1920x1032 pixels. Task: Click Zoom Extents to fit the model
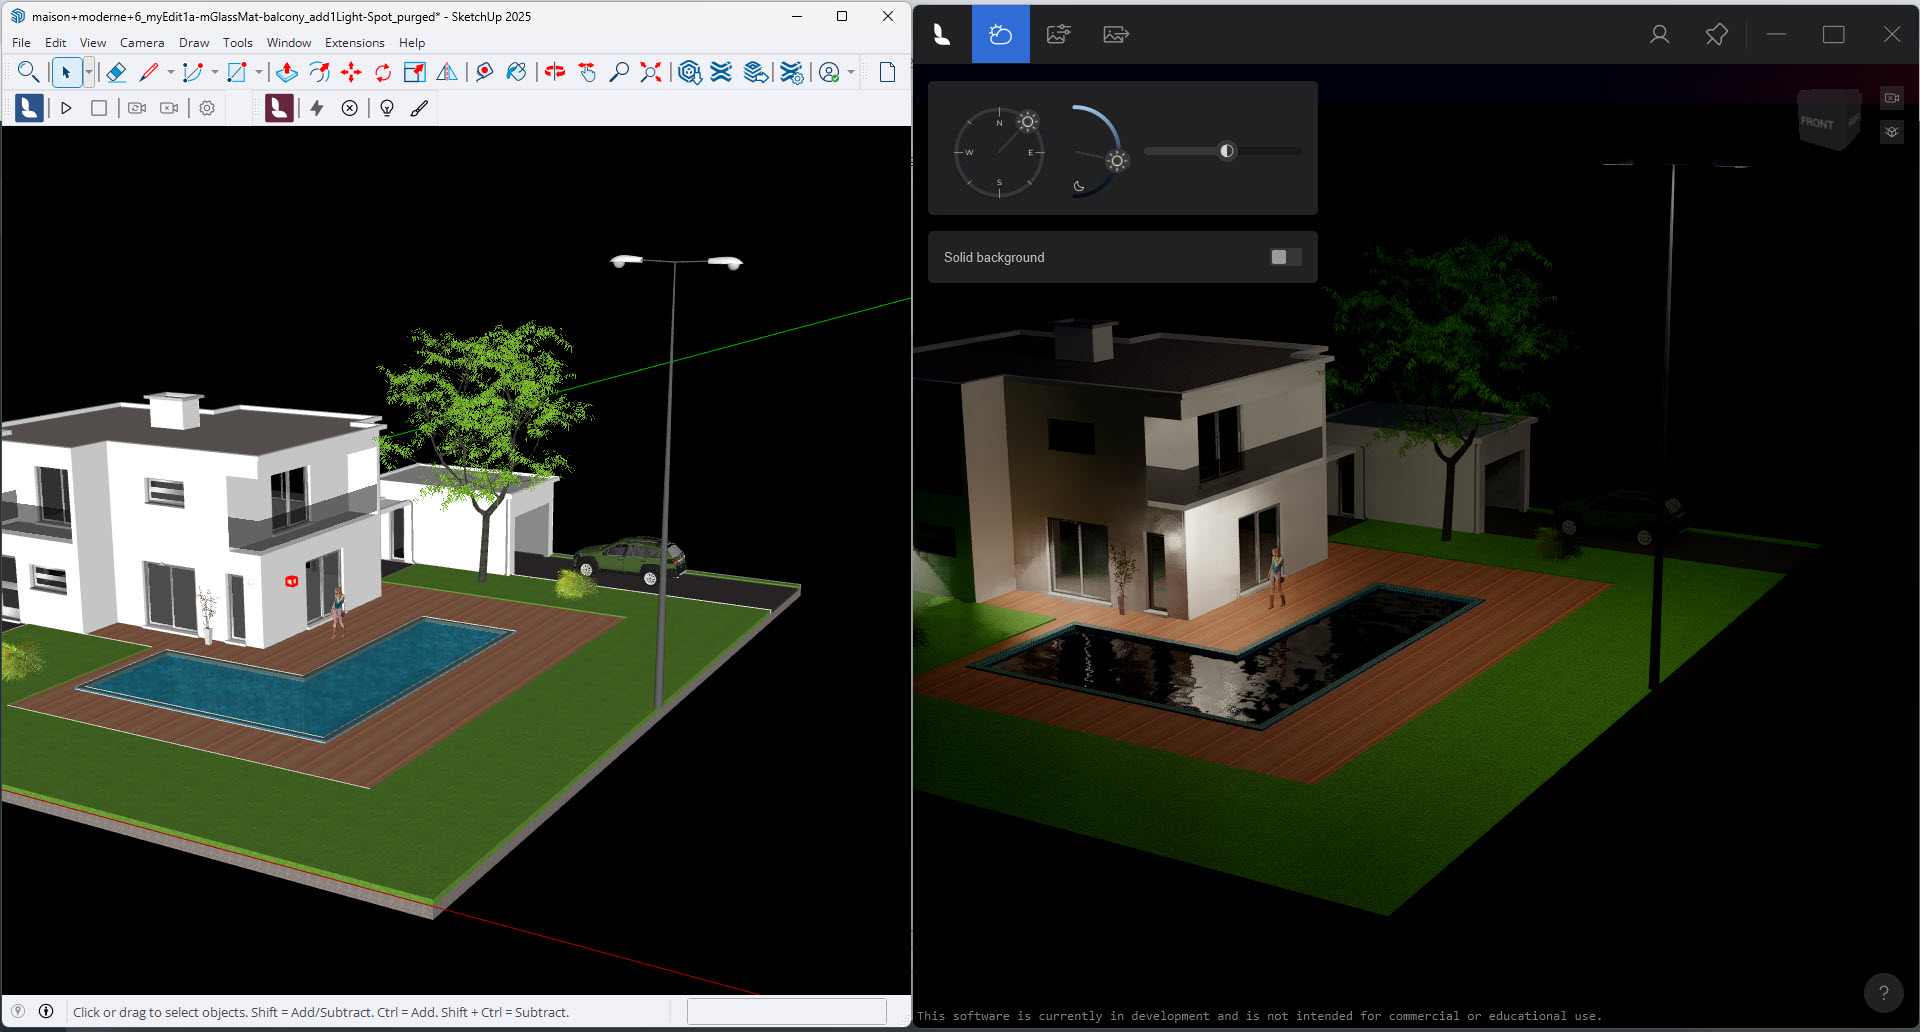(651, 72)
